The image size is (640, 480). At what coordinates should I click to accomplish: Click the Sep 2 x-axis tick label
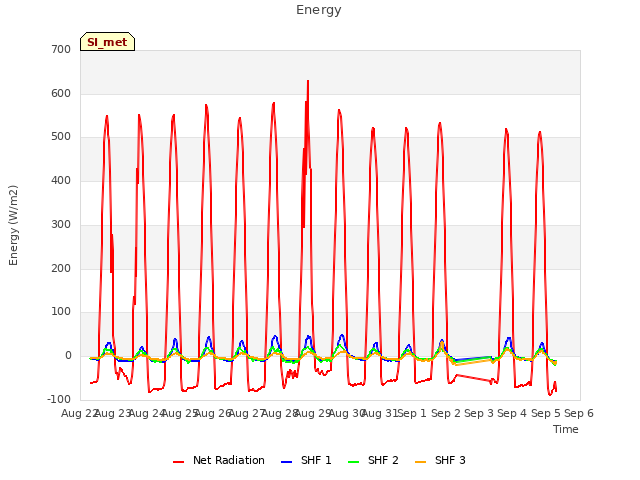(446, 413)
